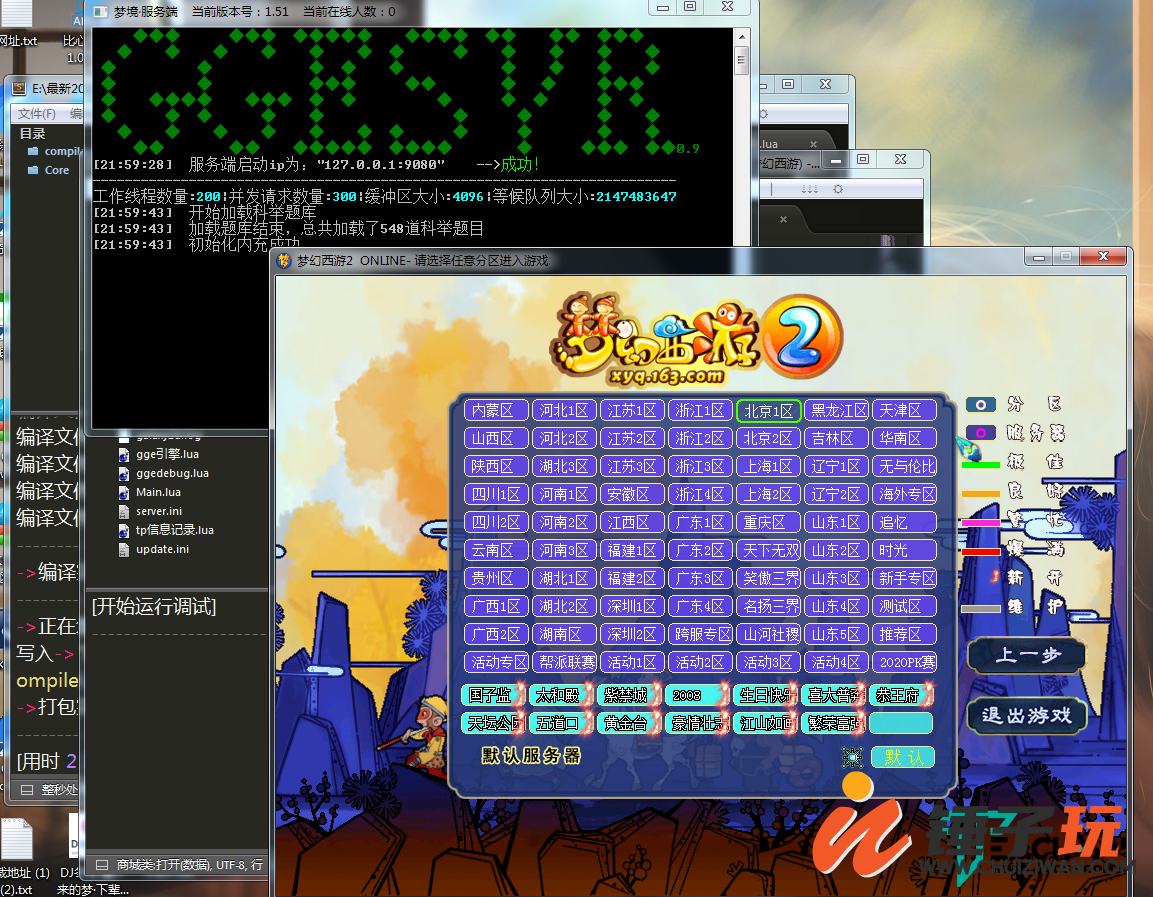The width and height of the screenshot is (1153, 897).
Task: Click the 梦幻西游2 window title icon
Action: pyautogui.click(x=284, y=261)
